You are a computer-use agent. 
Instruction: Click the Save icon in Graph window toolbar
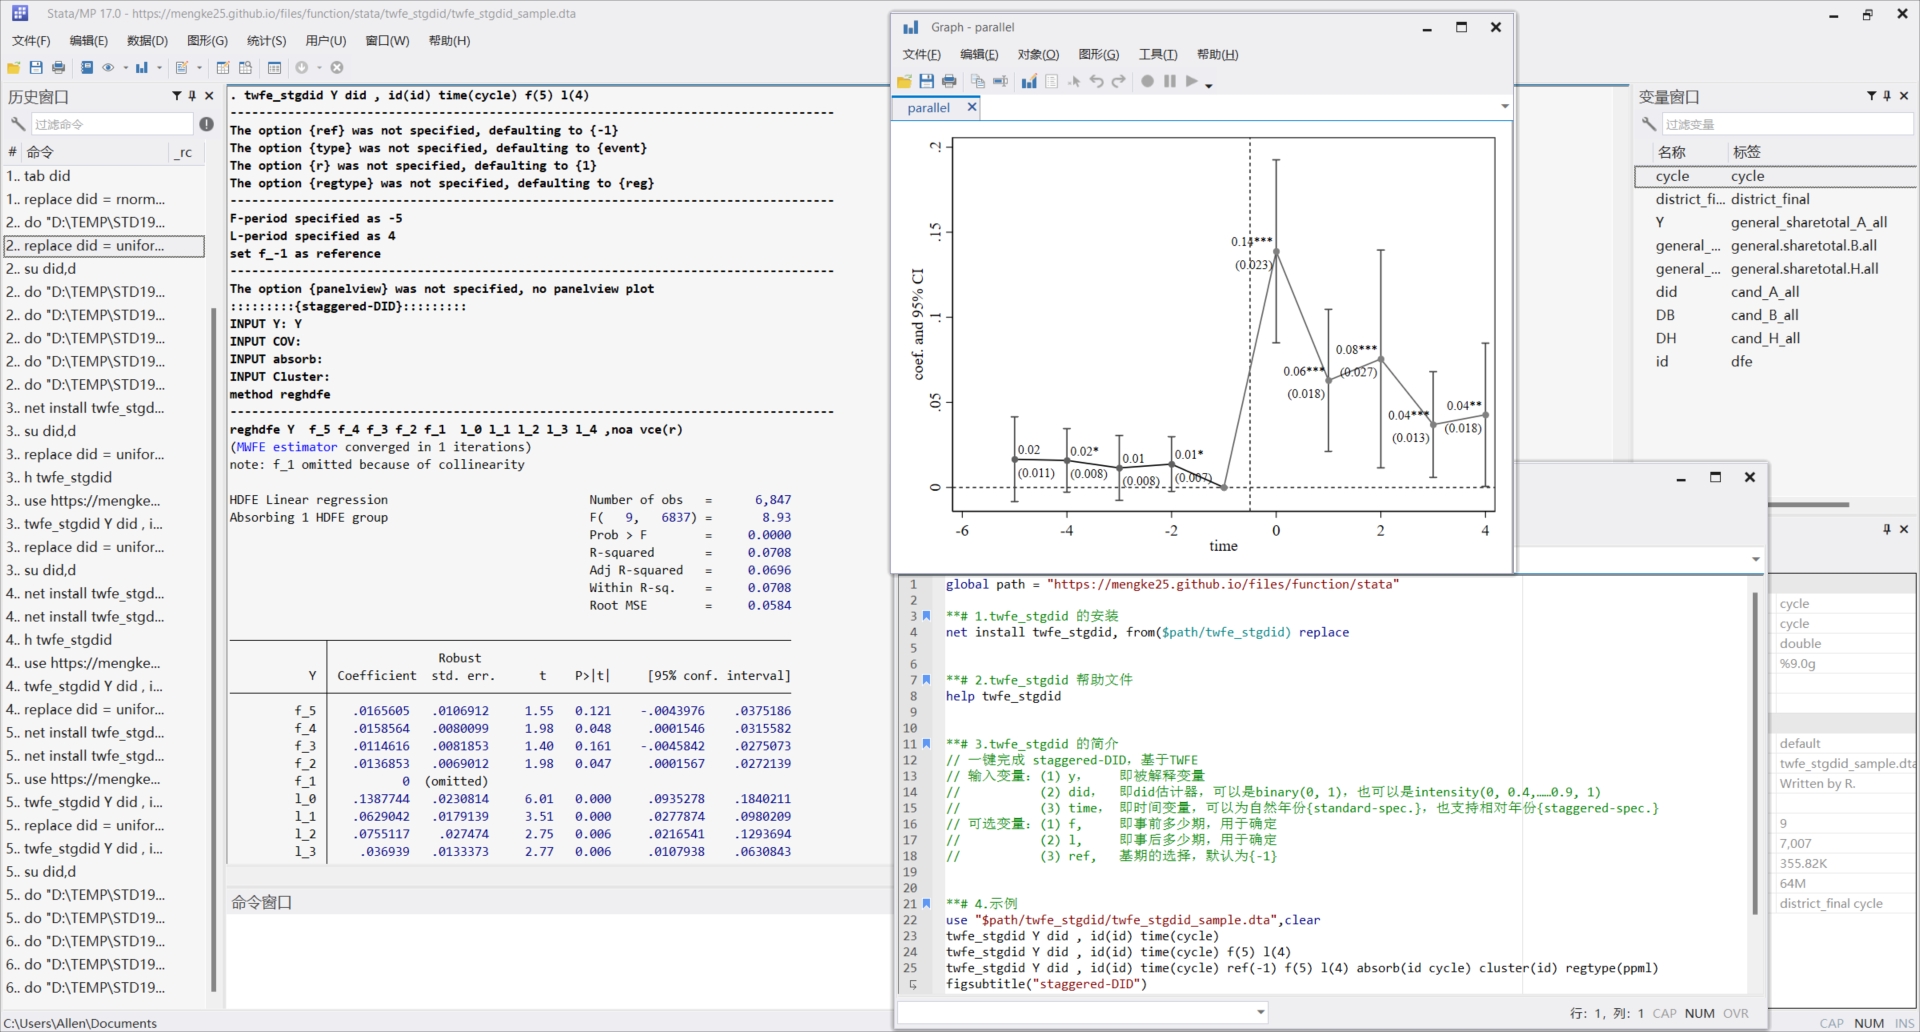coord(926,81)
